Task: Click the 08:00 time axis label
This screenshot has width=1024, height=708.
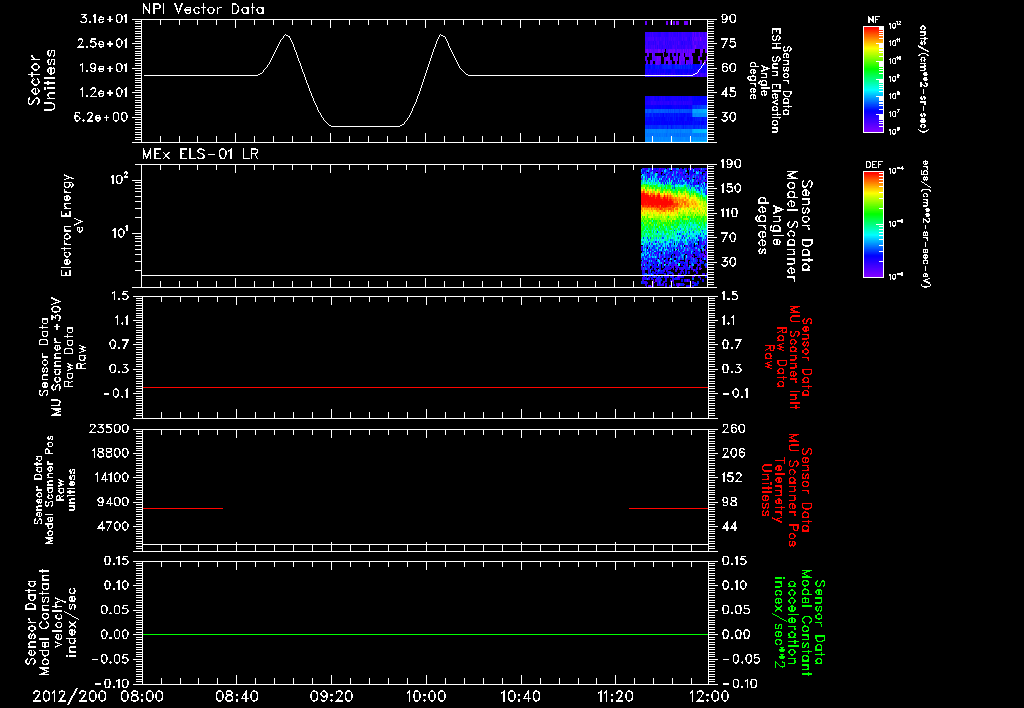Action: click(142, 696)
